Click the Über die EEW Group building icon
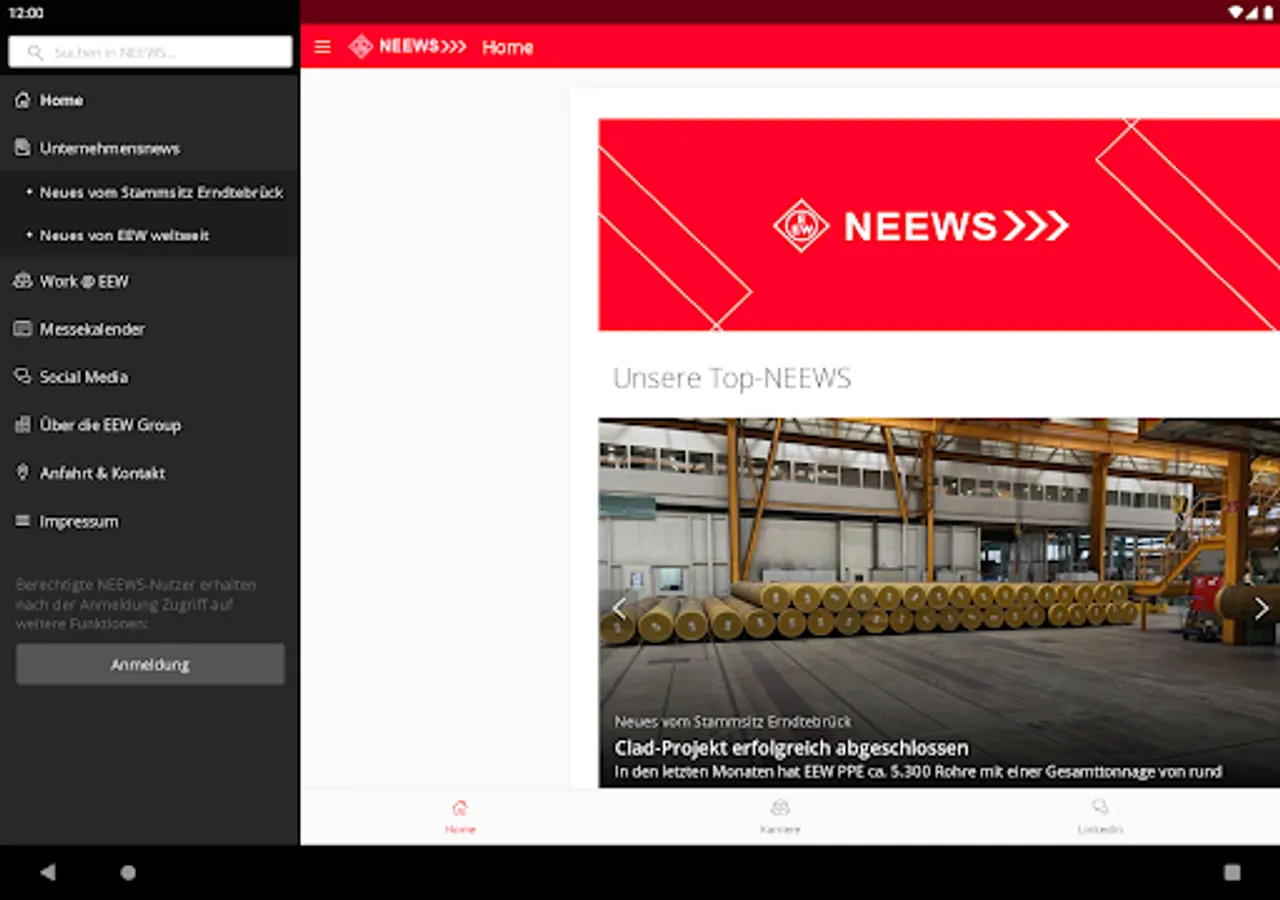Image resolution: width=1280 pixels, height=900 pixels. [23, 425]
